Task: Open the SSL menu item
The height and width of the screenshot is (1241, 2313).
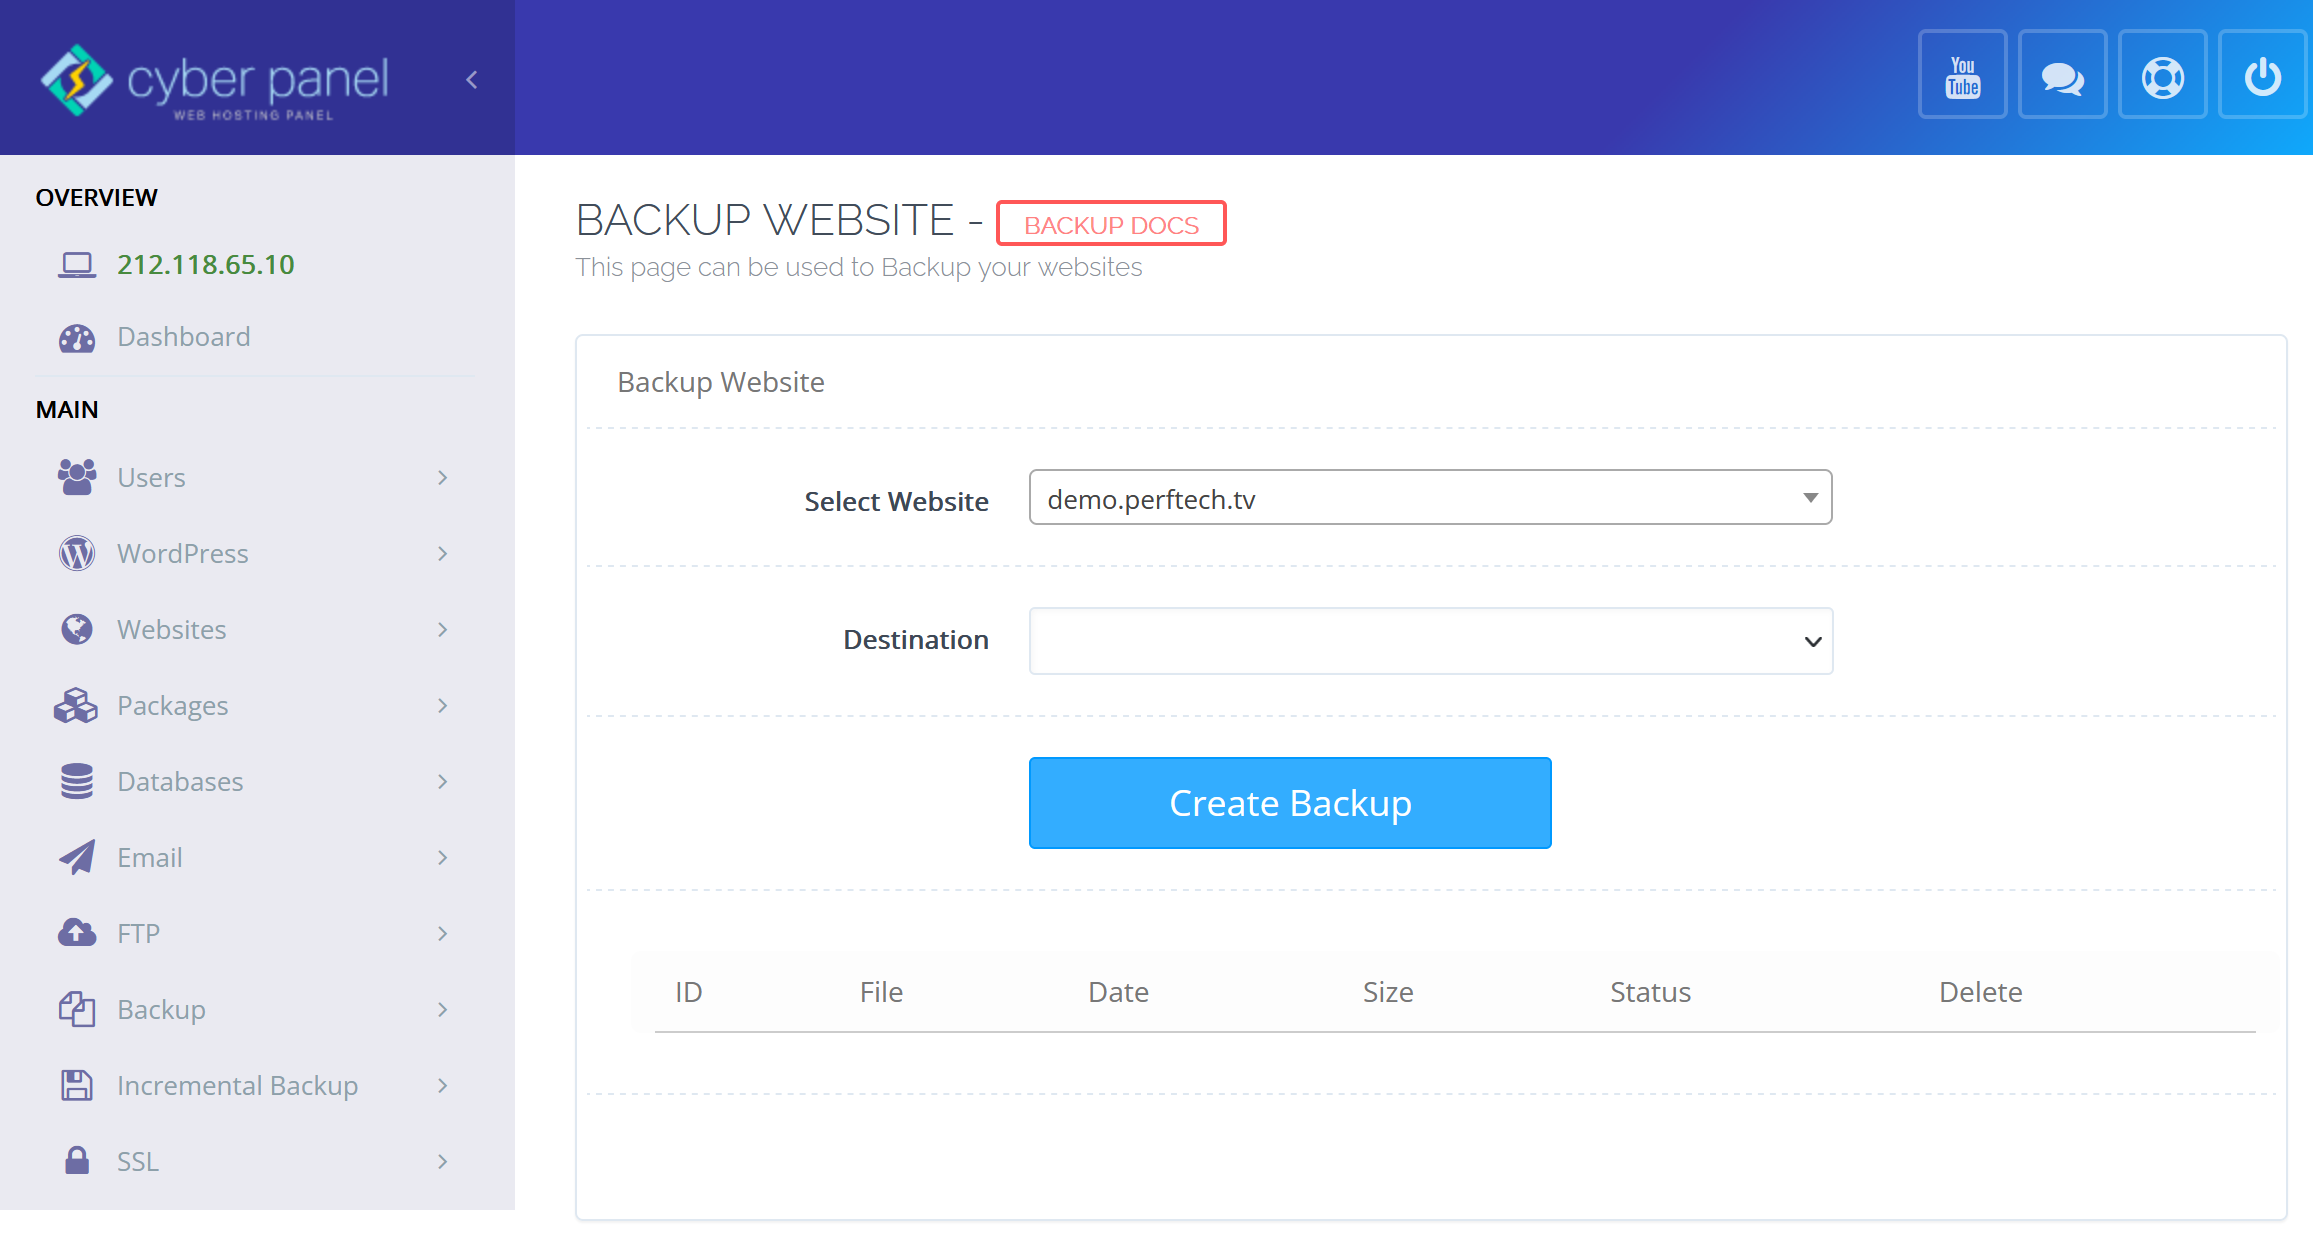Action: [138, 1162]
